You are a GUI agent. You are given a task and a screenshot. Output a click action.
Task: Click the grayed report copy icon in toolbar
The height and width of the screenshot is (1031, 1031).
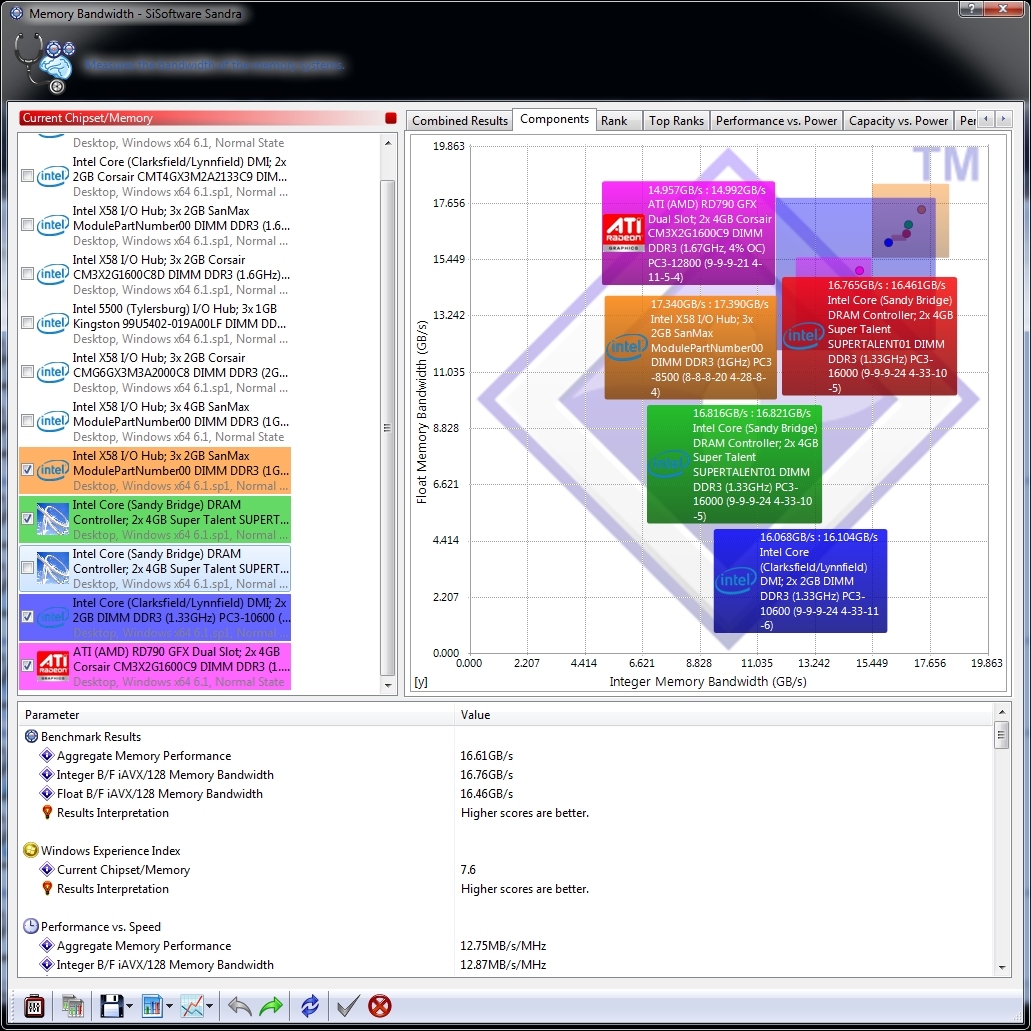(x=72, y=1006)
